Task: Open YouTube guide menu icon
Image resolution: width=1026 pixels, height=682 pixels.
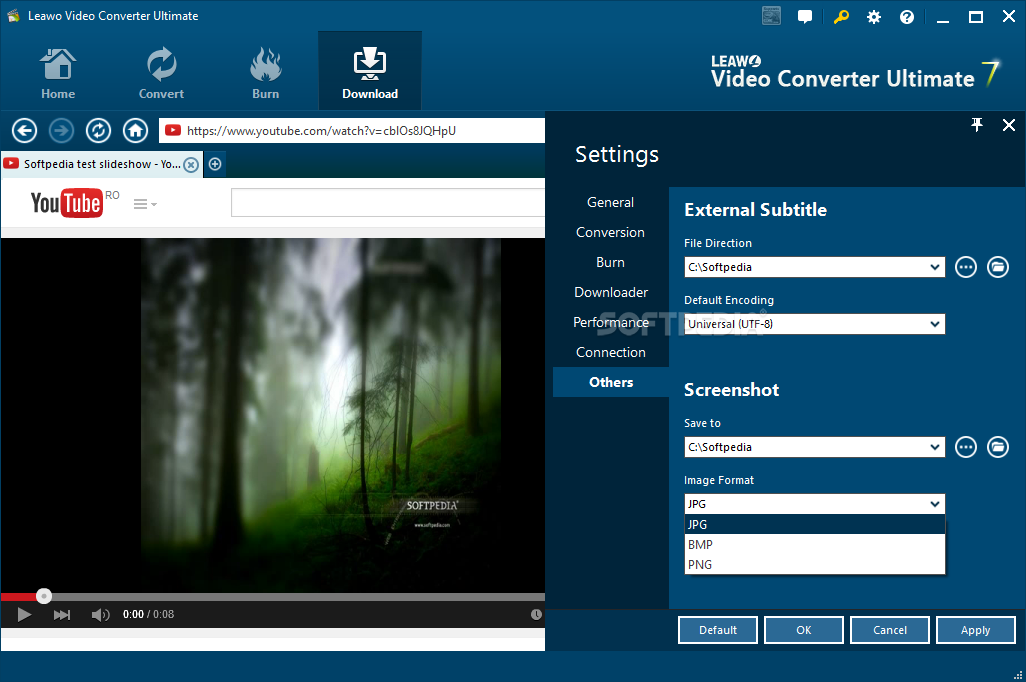Action: pyautogui.click(x=145, y=204)
